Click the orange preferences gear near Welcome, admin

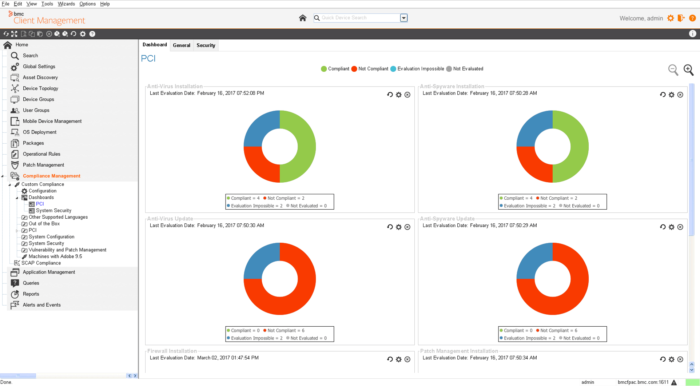click(x=671, y=18)
